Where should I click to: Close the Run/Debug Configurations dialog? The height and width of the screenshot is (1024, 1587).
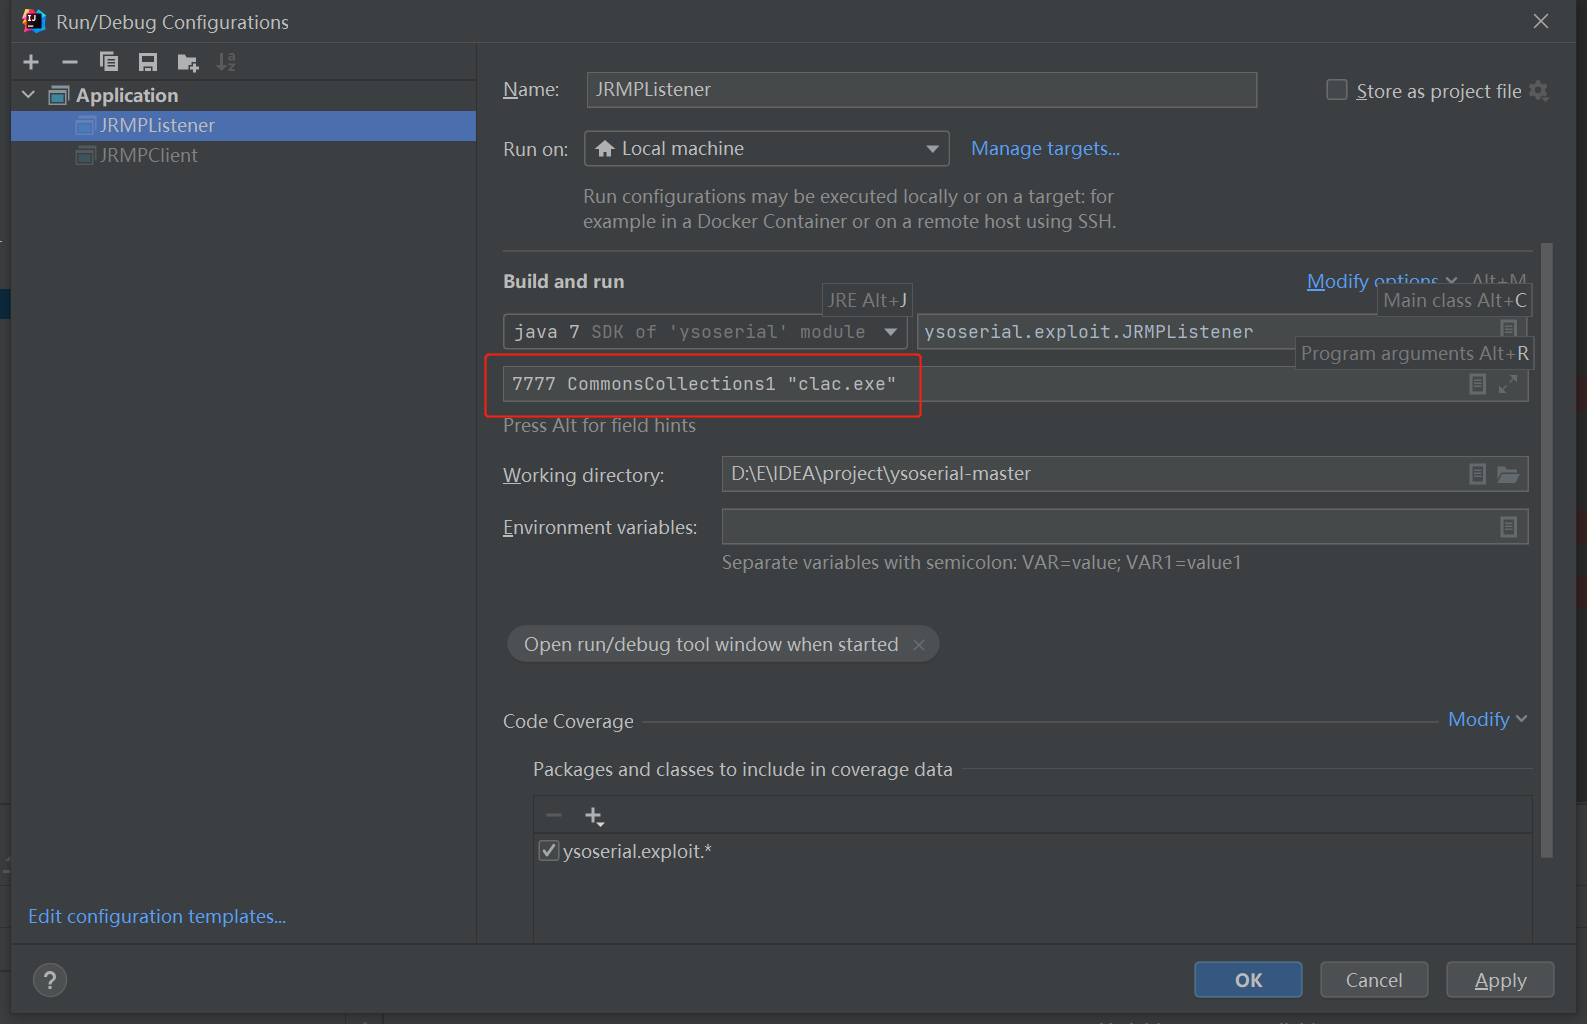click(1541, 21)
